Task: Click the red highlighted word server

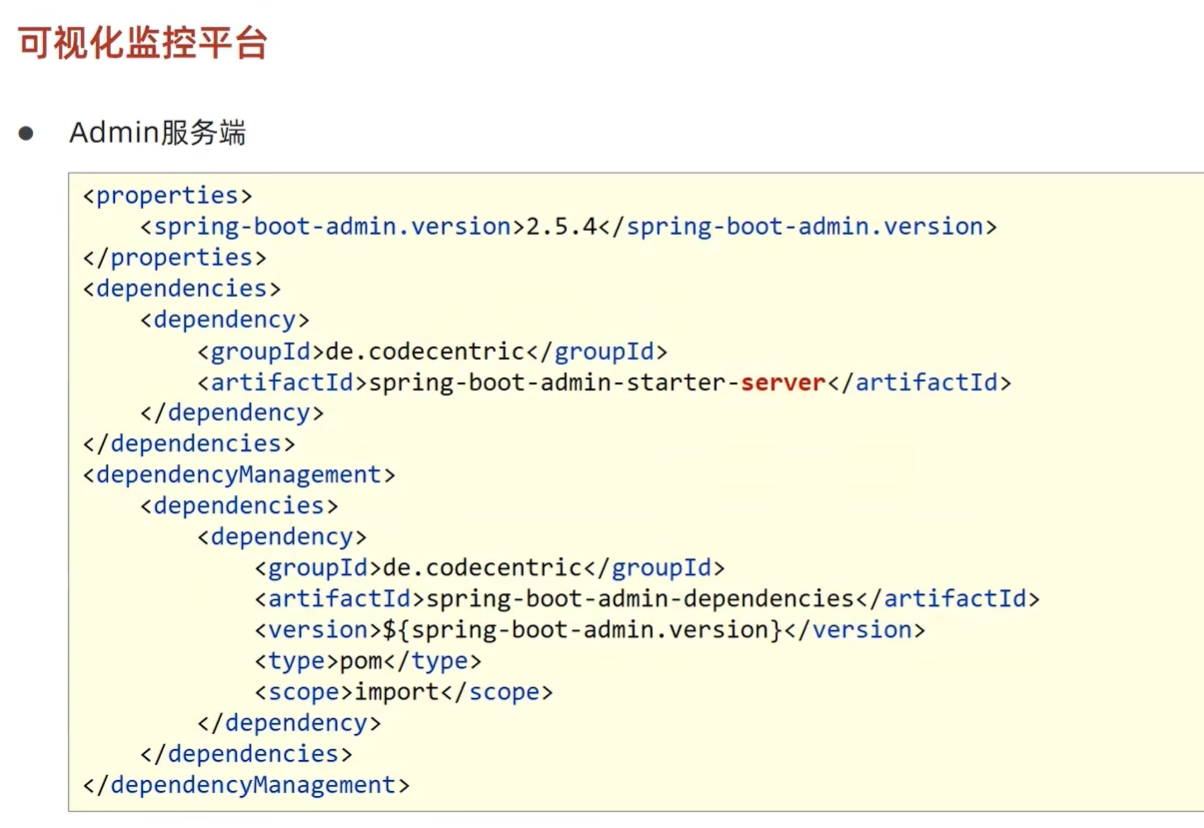Action: [x=782, y=382]
